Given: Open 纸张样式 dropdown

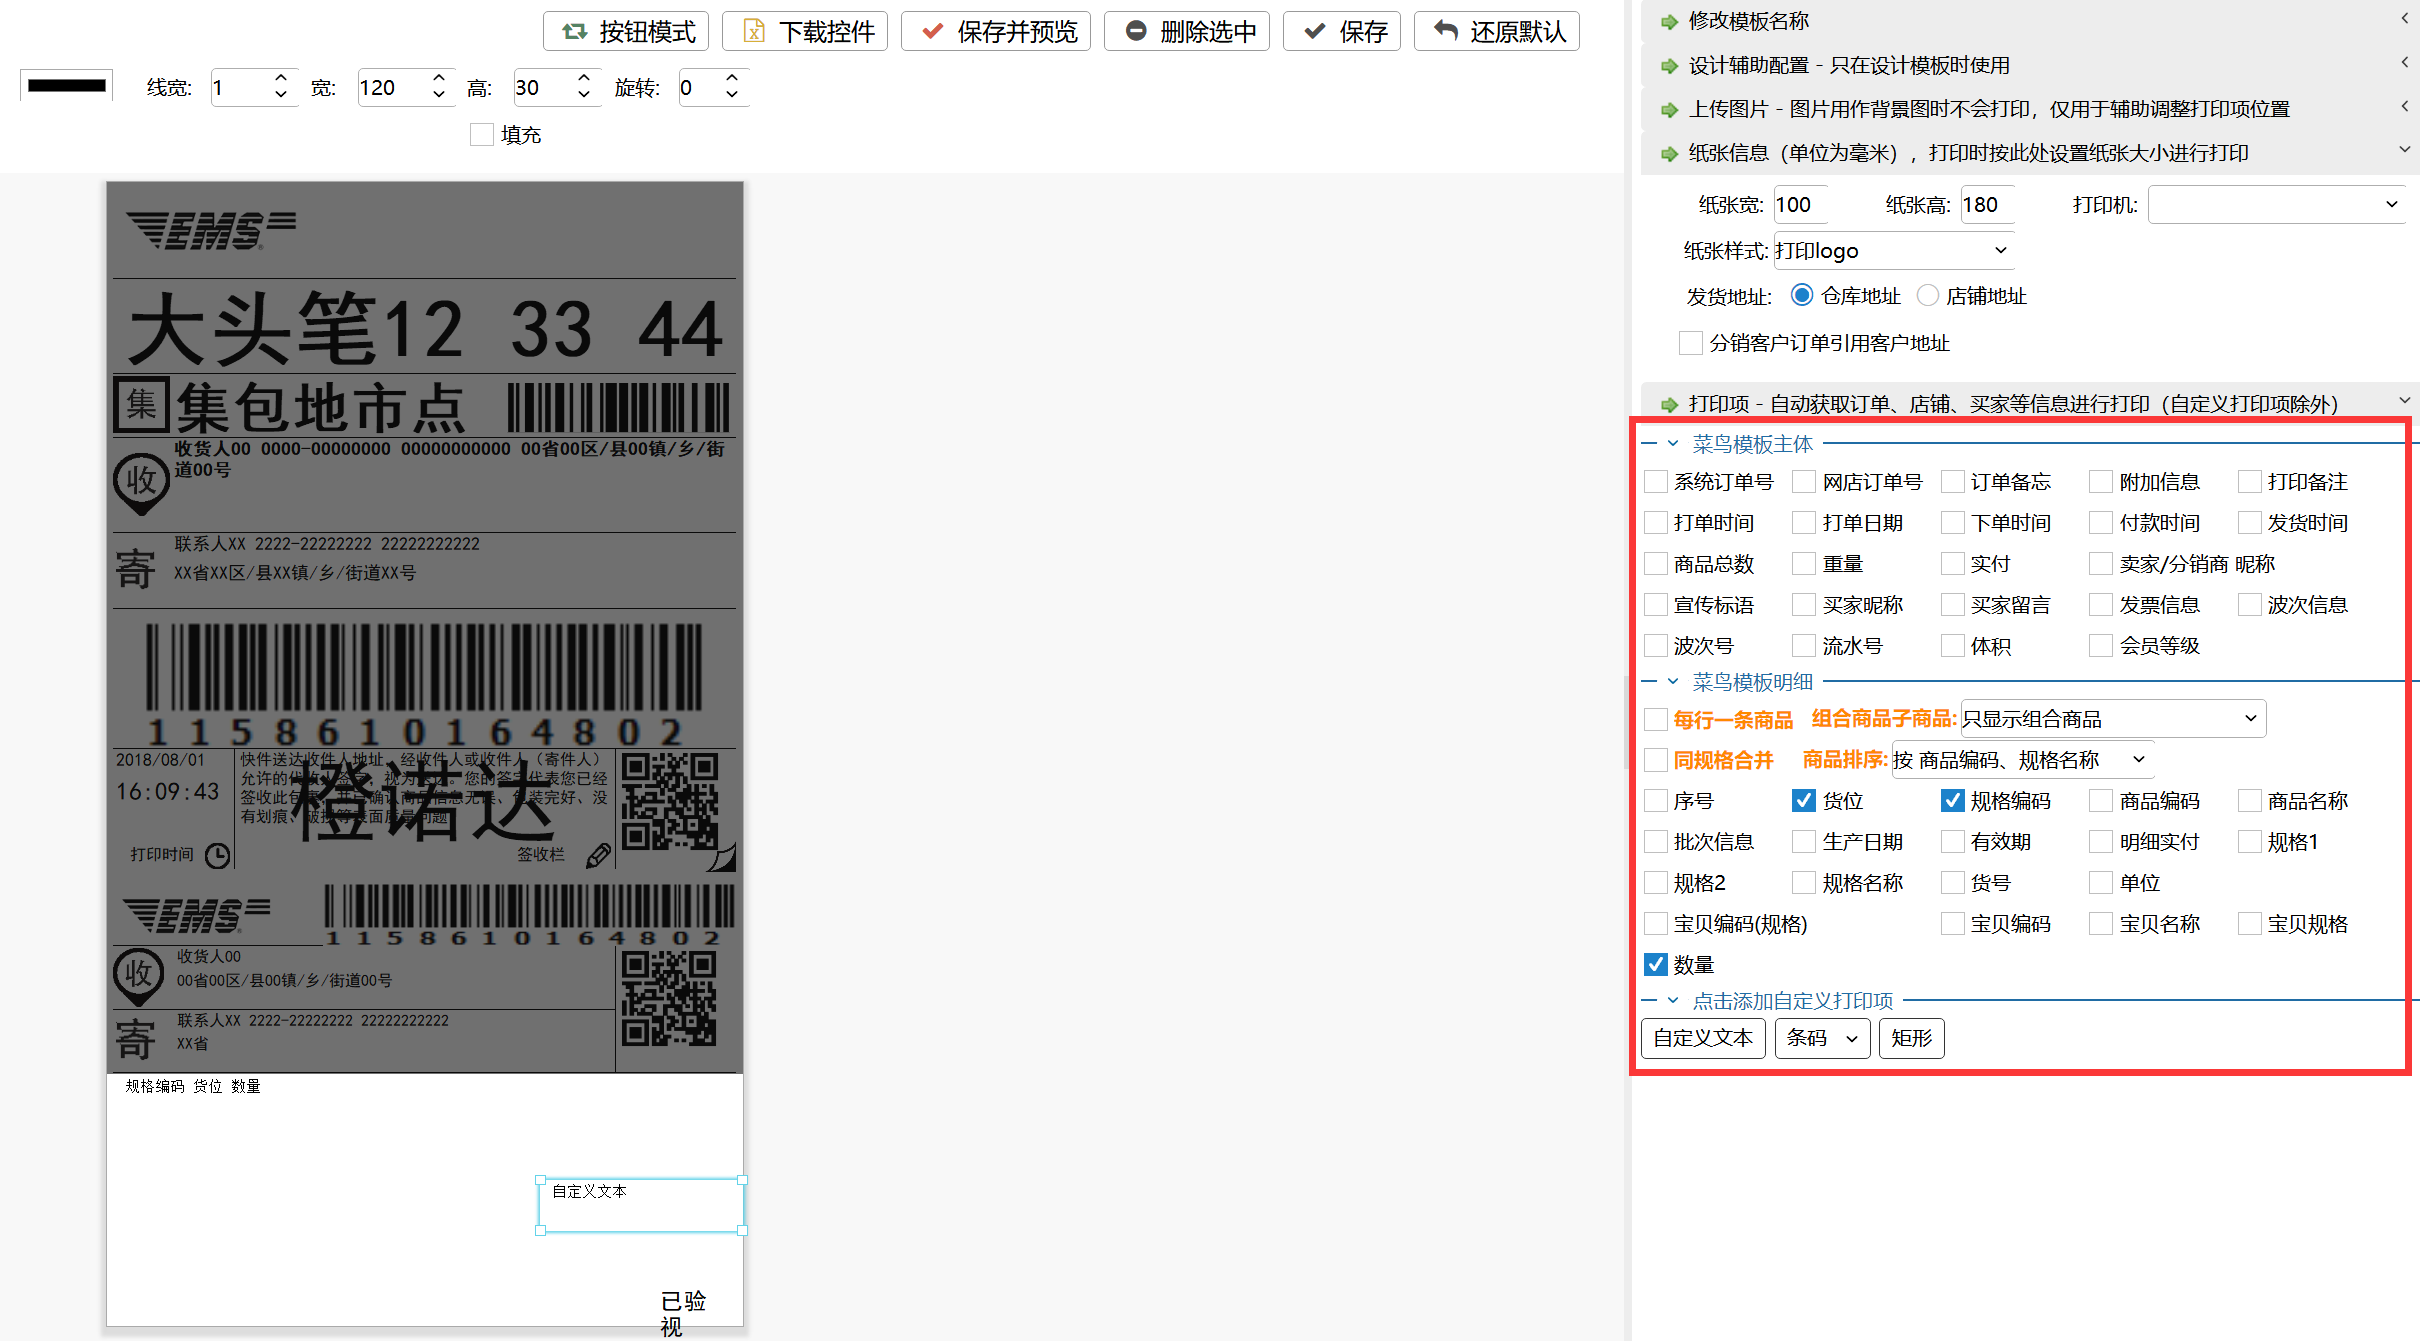Looking at the screenshot, I should coord(1893,251).
